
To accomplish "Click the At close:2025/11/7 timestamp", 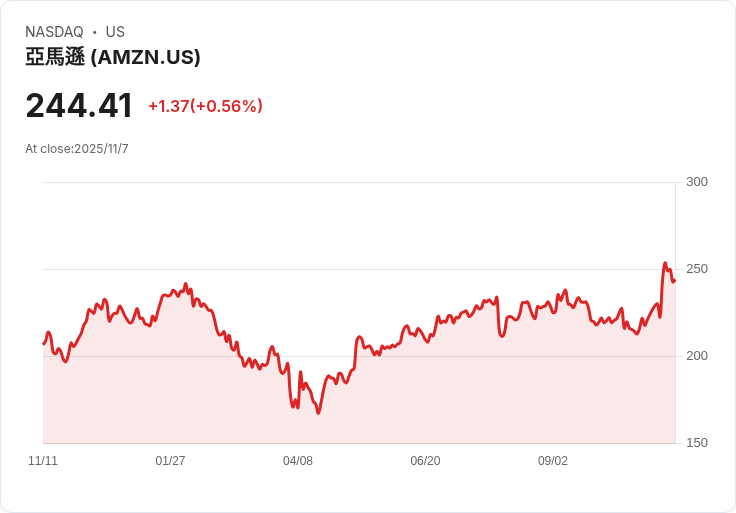I will [x=77, y=149].
